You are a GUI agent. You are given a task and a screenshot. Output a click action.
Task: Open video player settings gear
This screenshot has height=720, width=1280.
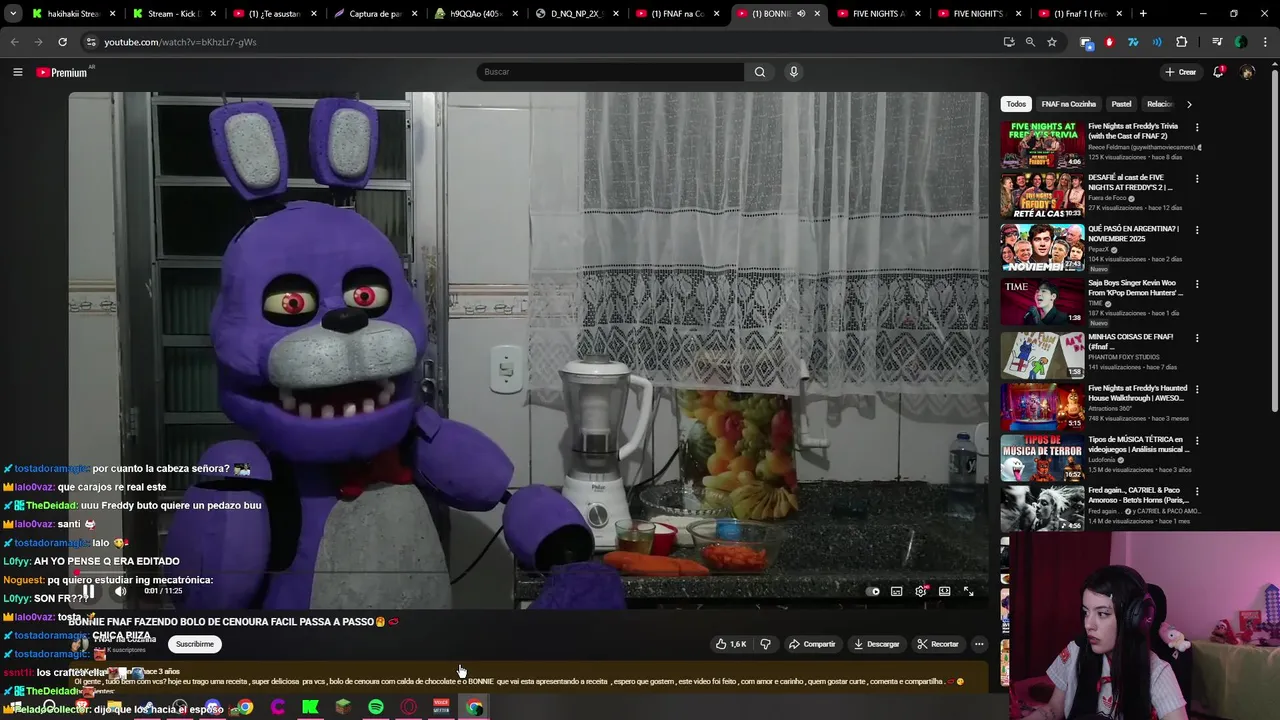pyautogui.click(x=921, y=591)
